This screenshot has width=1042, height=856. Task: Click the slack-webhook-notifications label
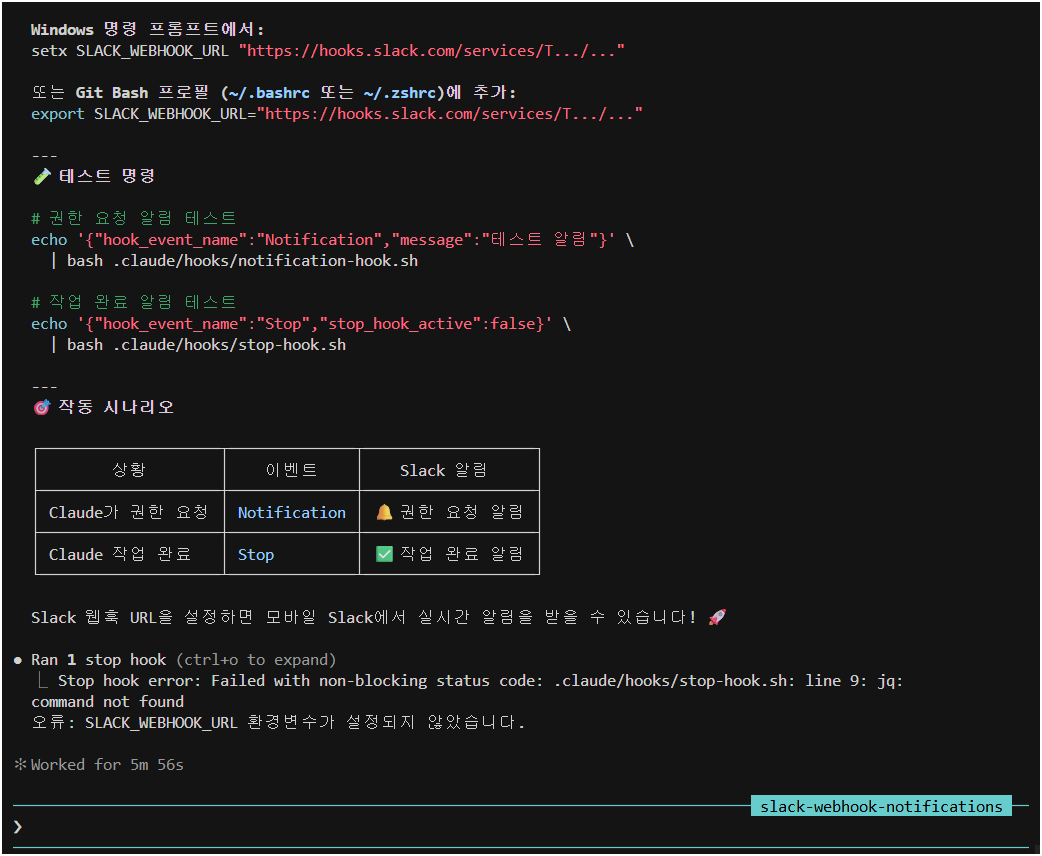(881, 806)
